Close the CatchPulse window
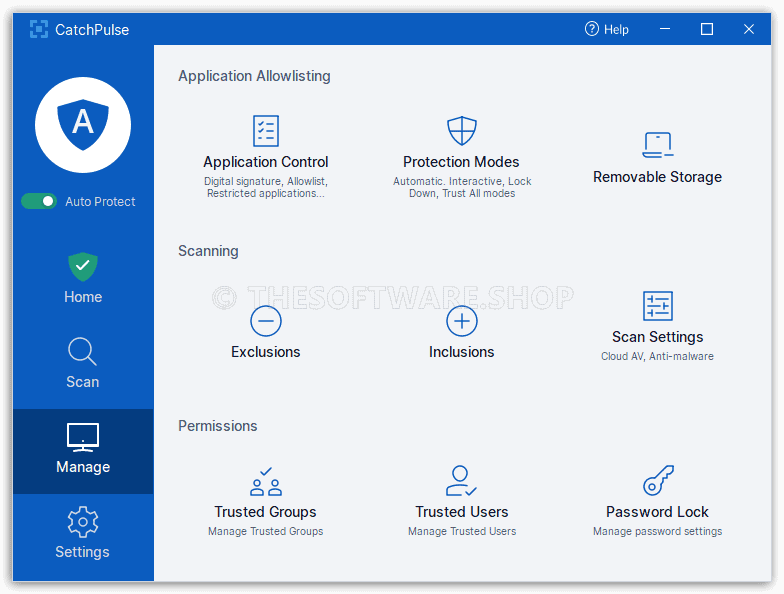 pos(748,29)
